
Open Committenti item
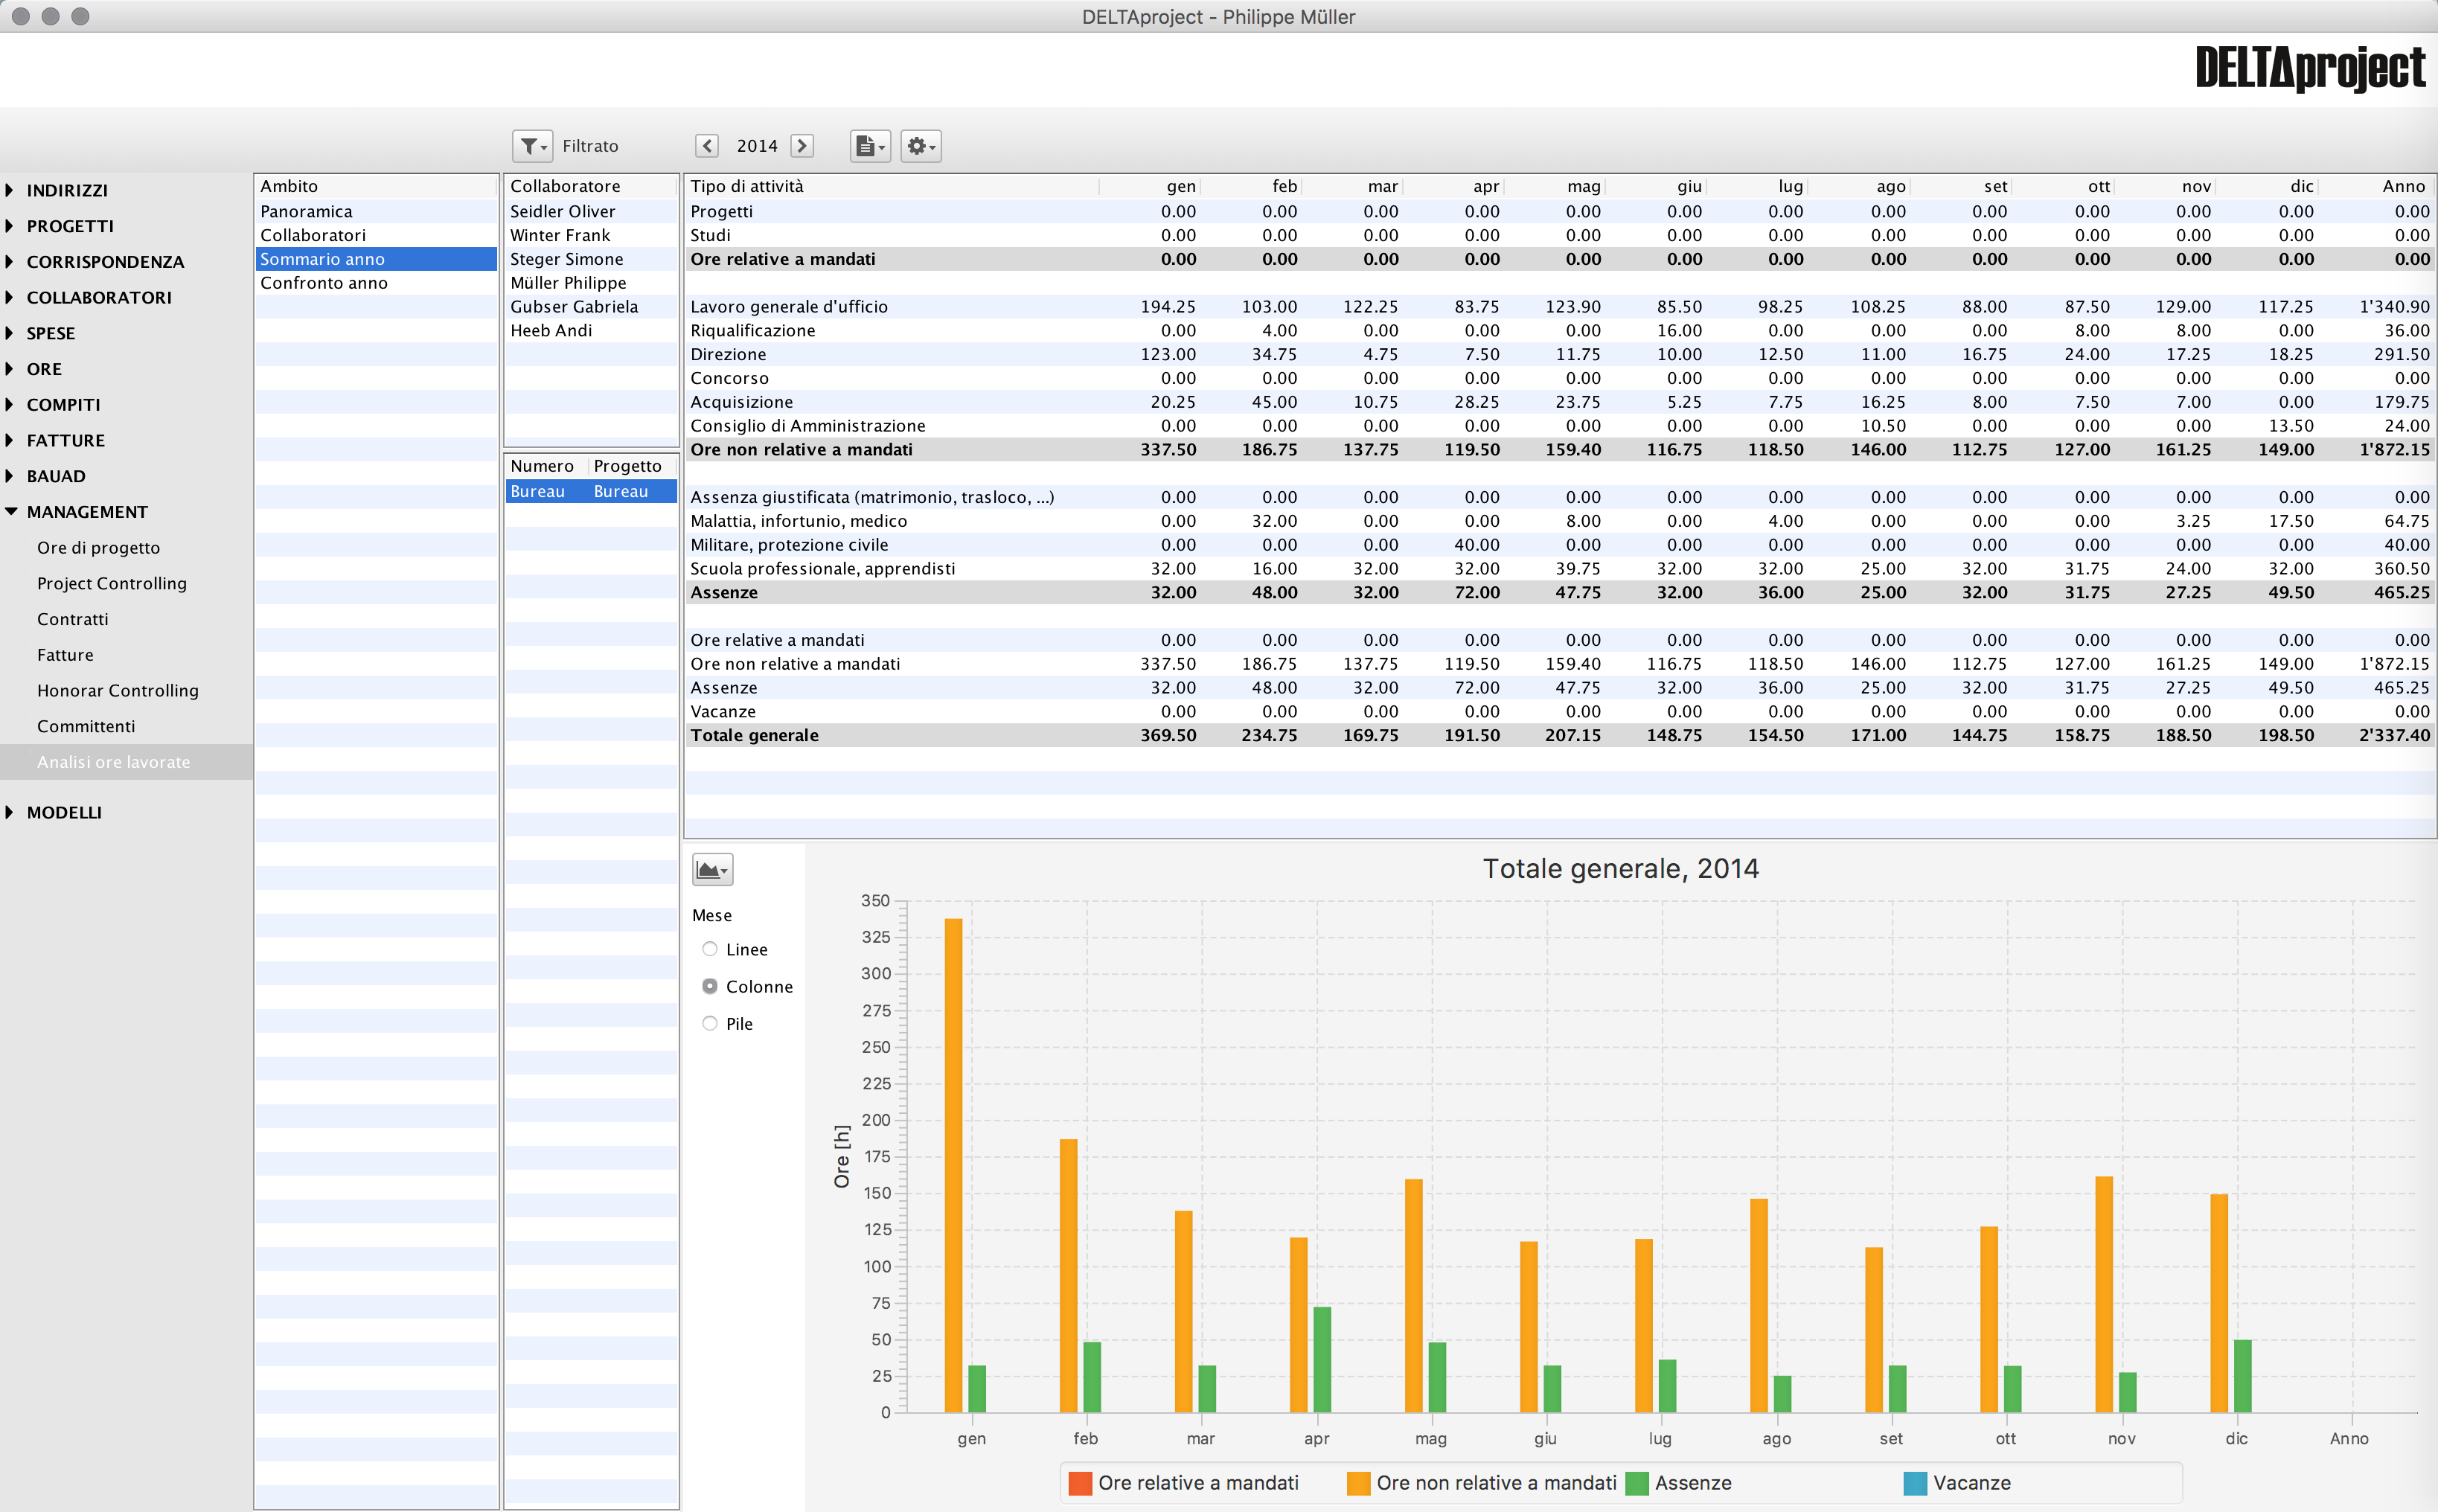[86, 727]
